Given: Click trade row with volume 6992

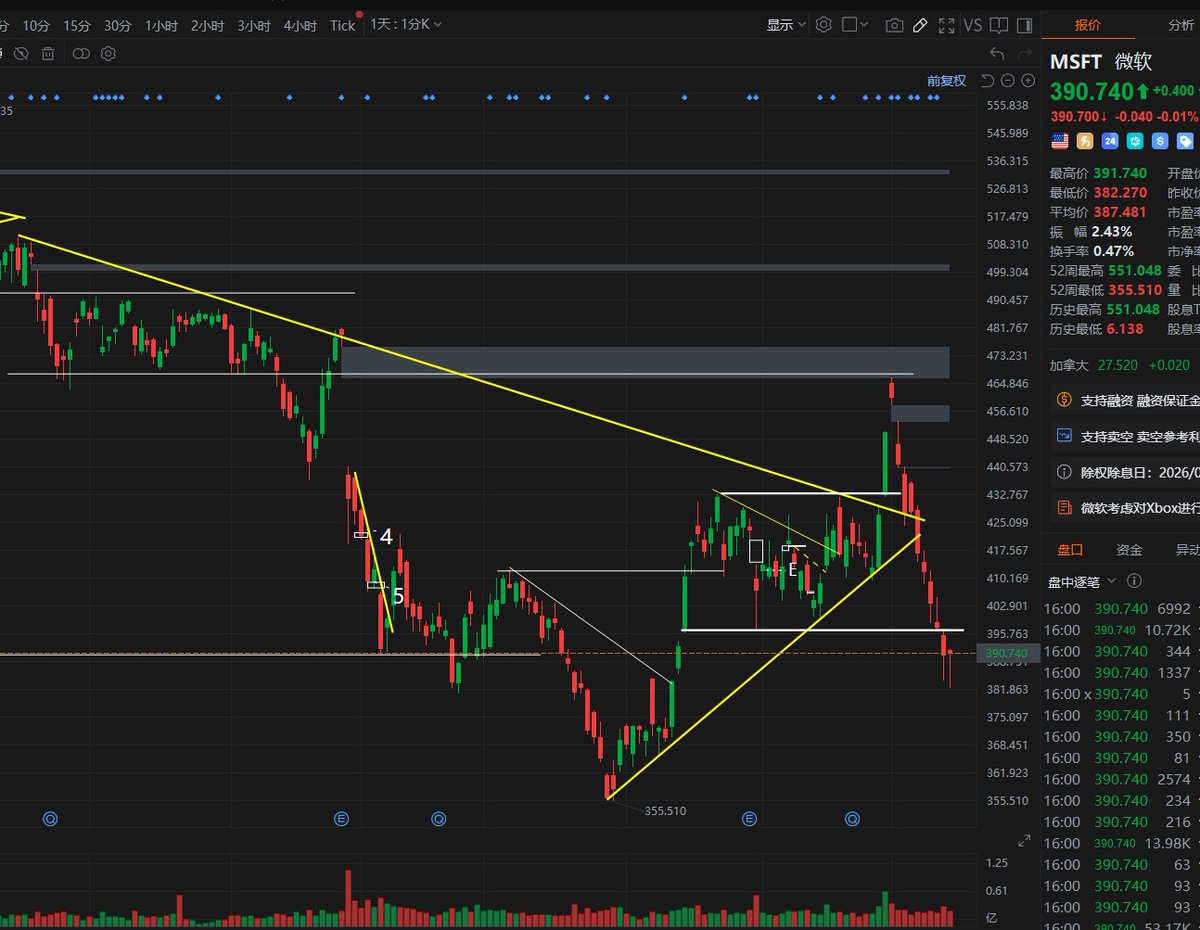Looking at the screenshot, I should click(x=1120, y=608).
